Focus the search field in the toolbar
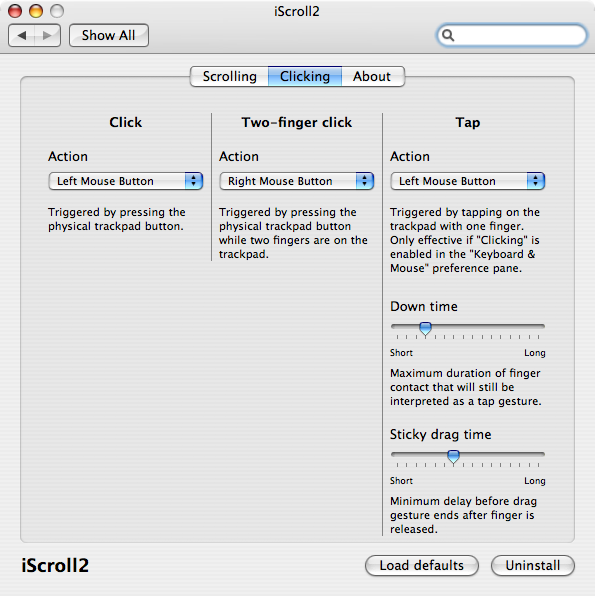Image resolution: width=595 pixels, height=596 pixels. tap(511, 35)
